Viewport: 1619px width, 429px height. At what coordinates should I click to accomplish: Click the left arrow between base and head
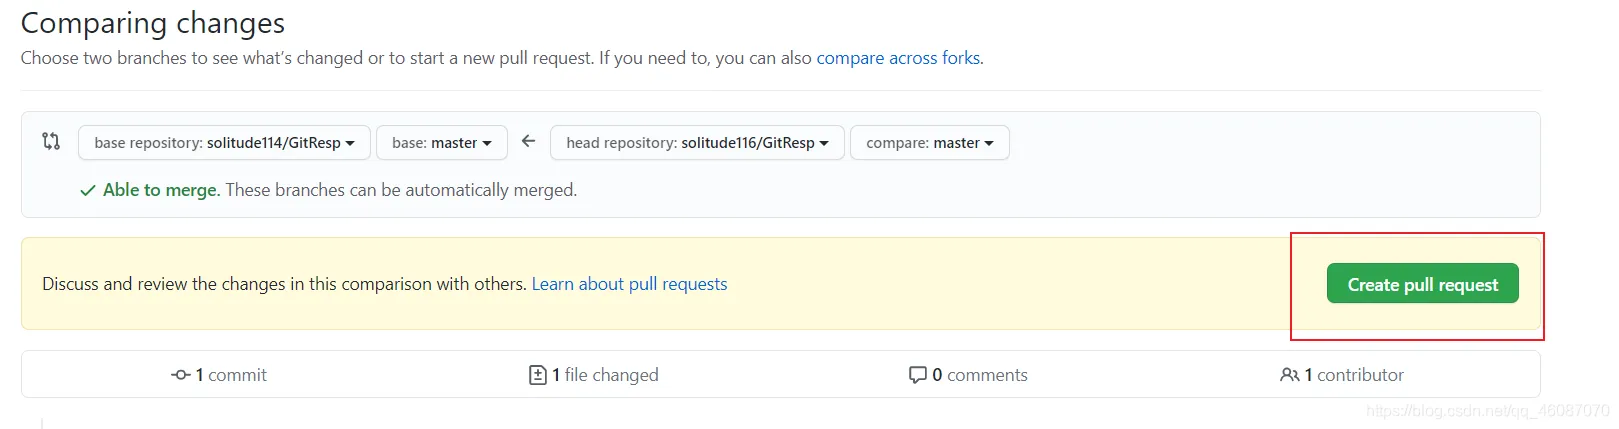coord(528,141)
